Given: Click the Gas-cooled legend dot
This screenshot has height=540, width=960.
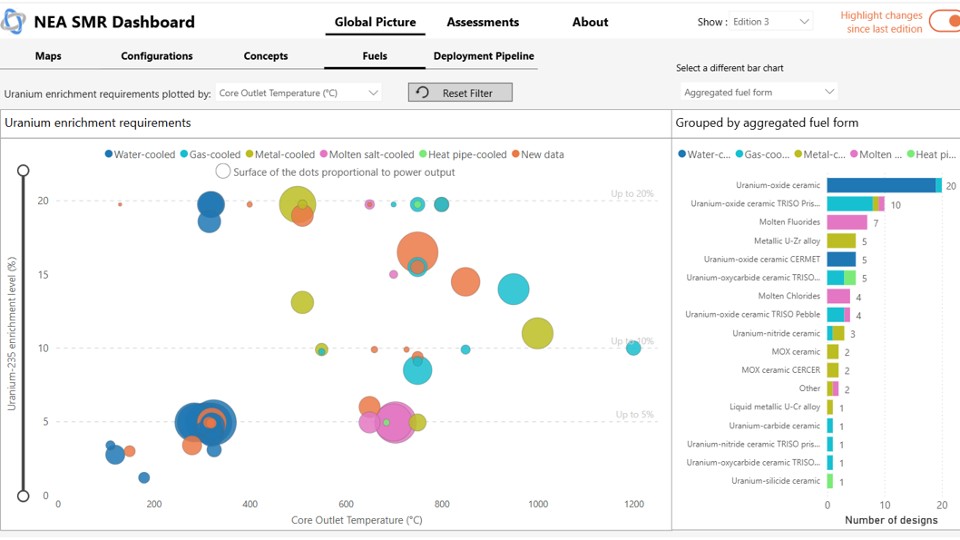Looking at the screenshot, I should pos(185,154).
